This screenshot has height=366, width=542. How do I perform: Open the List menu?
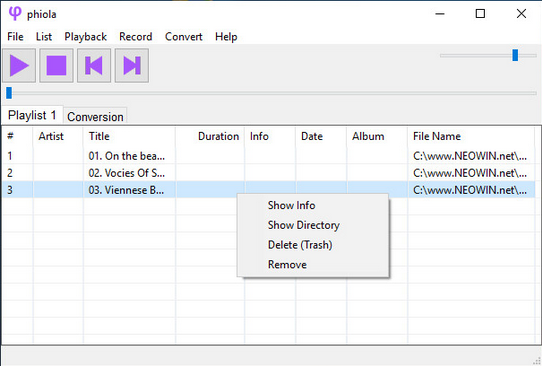click(x=44, y=37)
